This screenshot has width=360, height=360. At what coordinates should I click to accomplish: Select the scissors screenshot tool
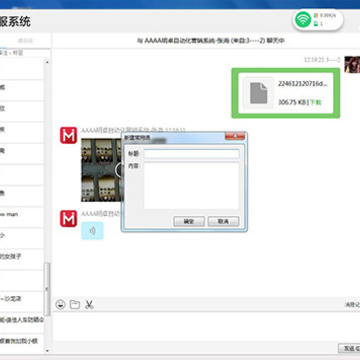89,304
